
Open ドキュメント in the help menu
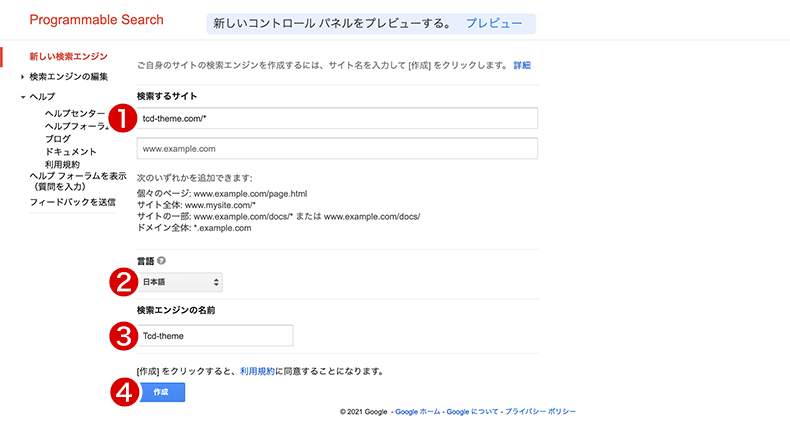point(71,152)
